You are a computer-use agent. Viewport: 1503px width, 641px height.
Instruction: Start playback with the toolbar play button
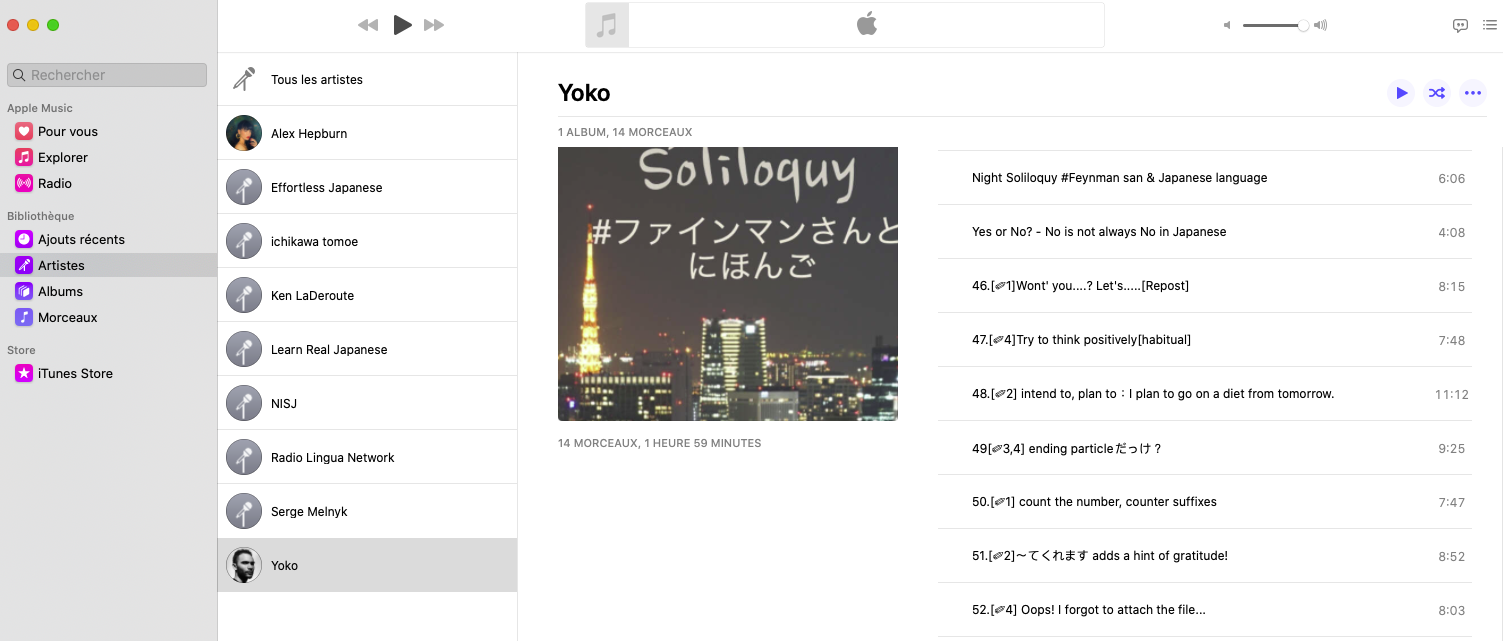click(402, 25)
